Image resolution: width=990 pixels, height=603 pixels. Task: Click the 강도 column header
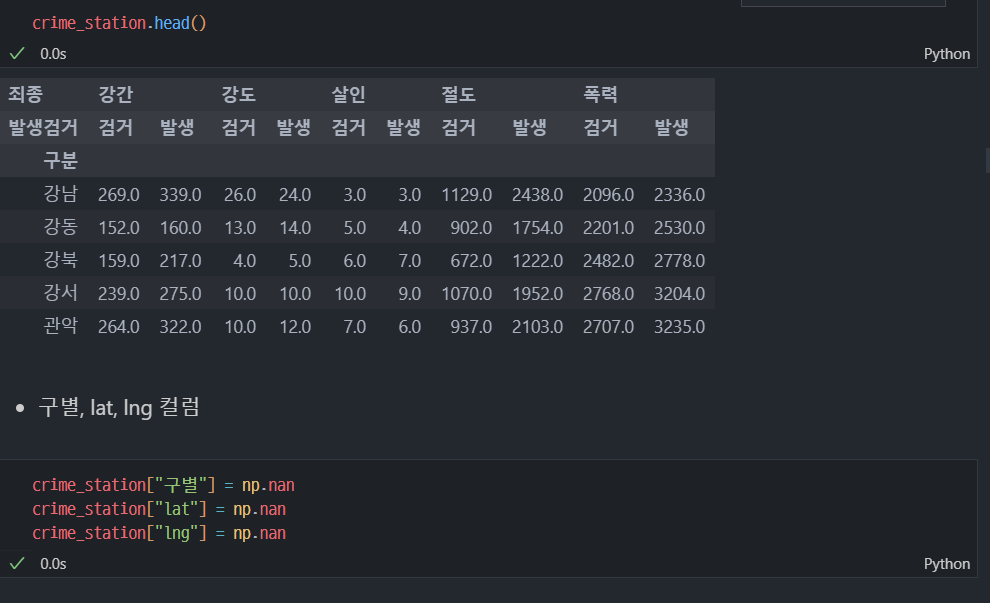click(239, 95)
